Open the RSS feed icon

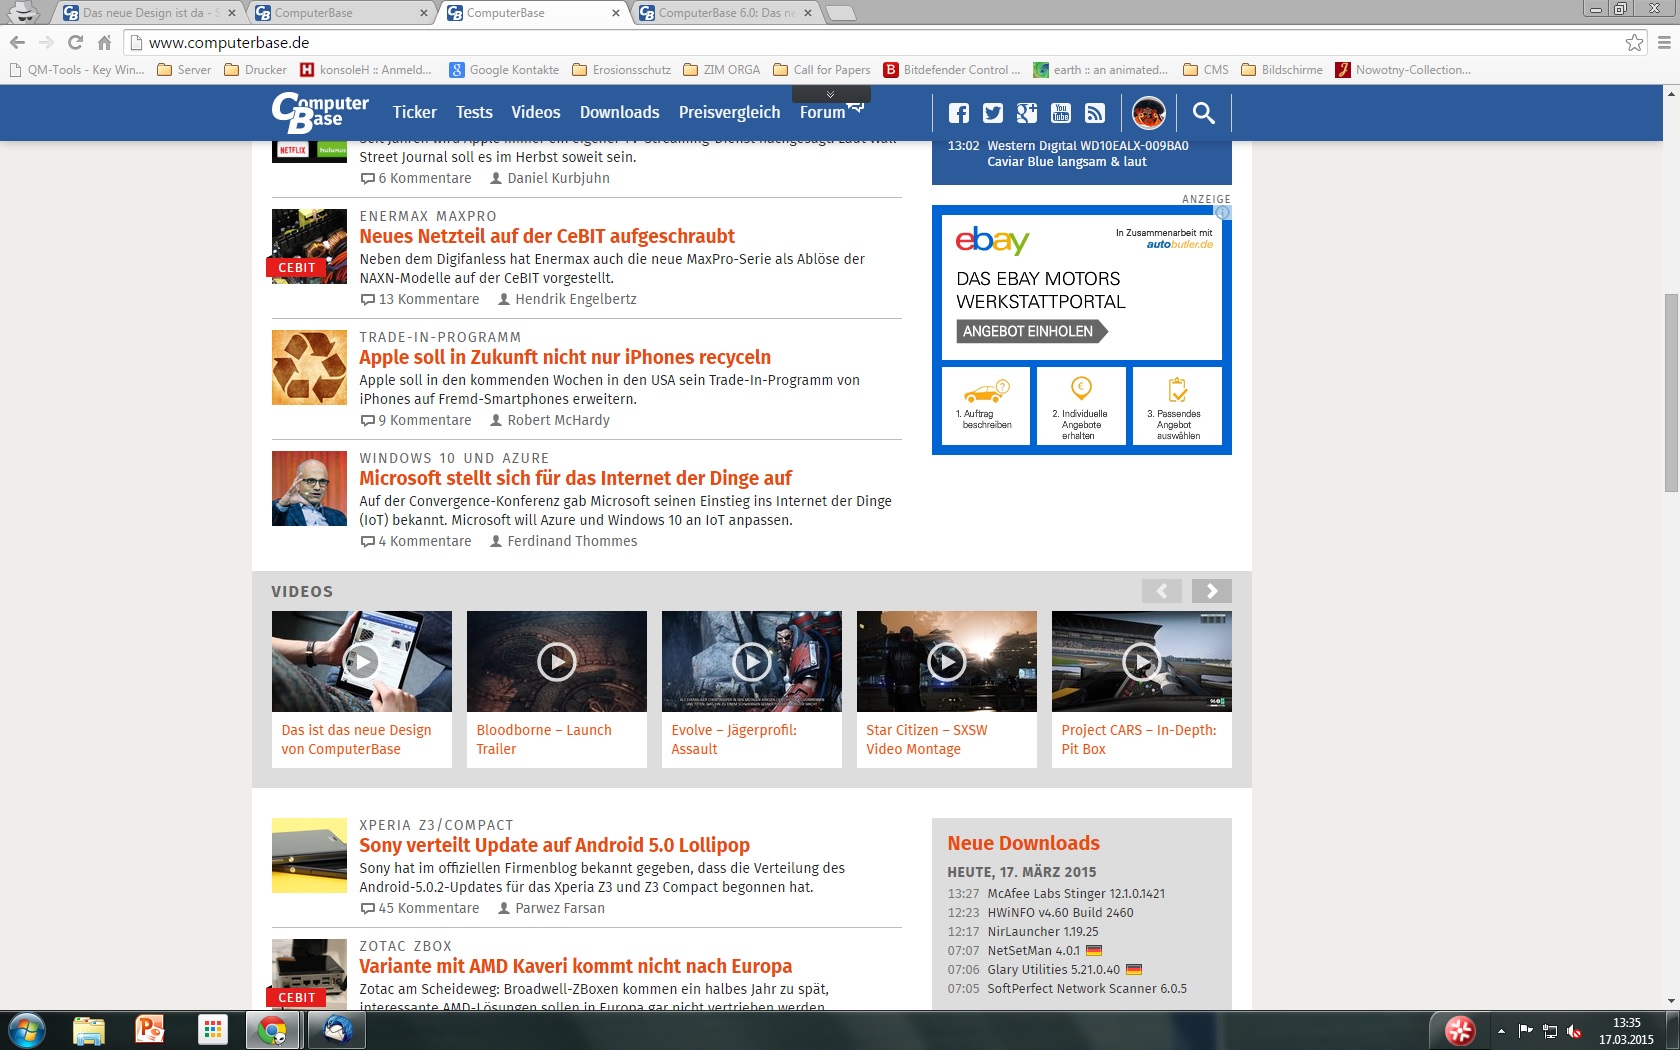click(x=1095, y=113)
